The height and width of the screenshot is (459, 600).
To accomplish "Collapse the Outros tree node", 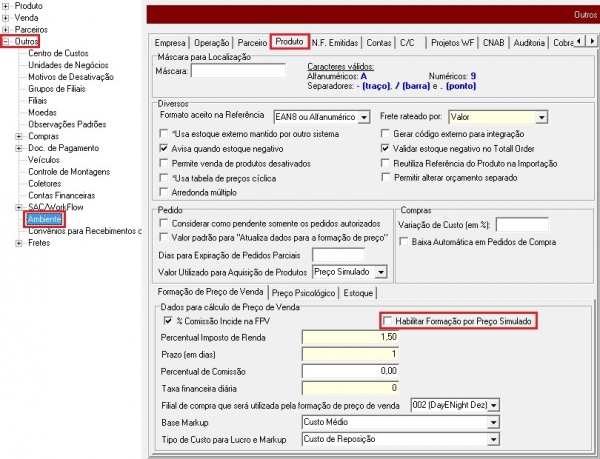I will pos(7,43).
